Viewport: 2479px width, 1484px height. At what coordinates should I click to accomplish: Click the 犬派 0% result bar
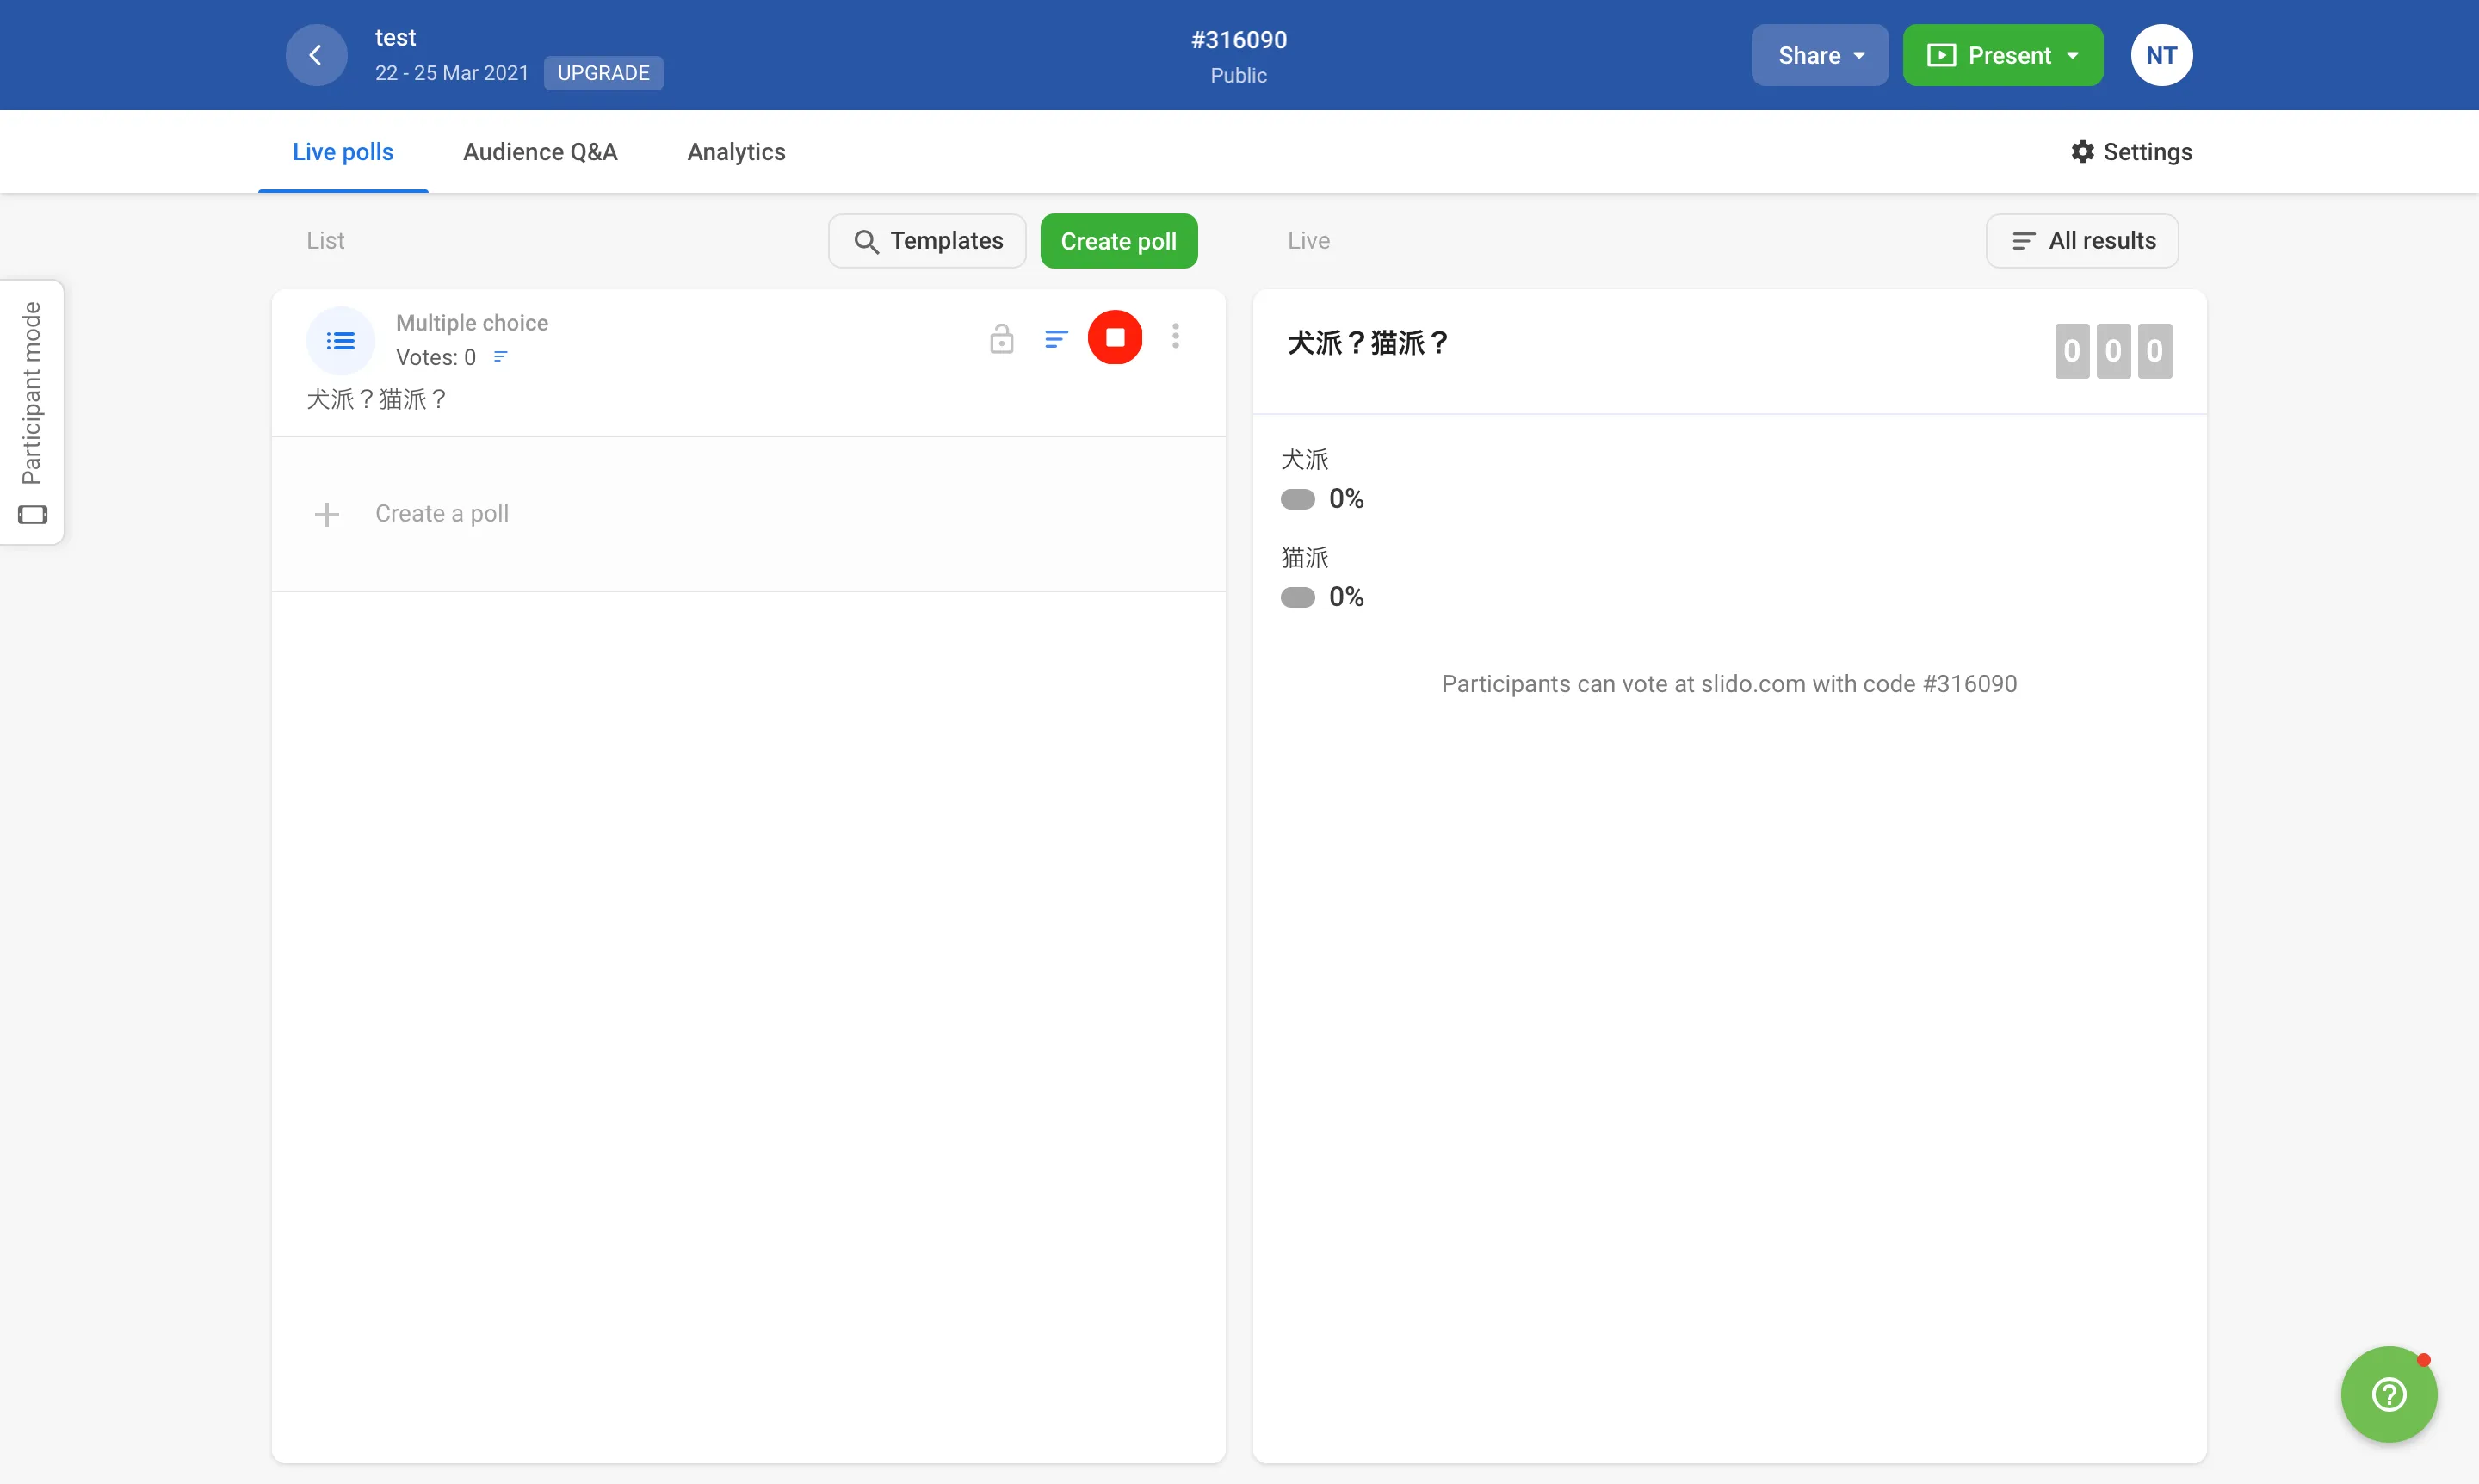(1297, 499)
